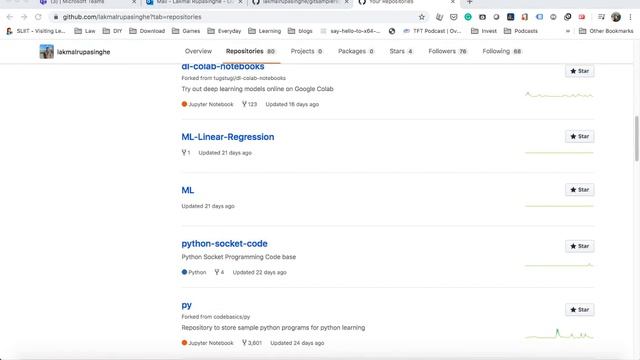Click the lakmalrupasinghe username link
The image size is (640, 360).
click(84, 52)
